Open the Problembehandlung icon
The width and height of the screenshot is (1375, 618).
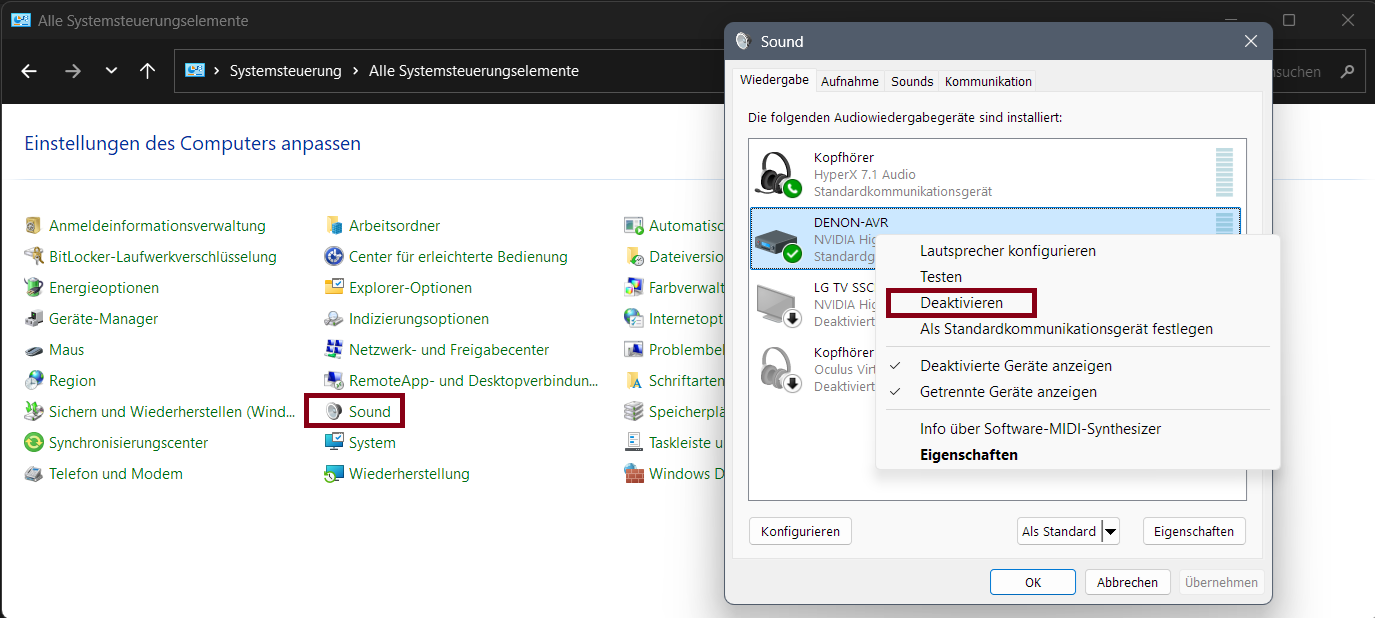[x=634, y=350]
